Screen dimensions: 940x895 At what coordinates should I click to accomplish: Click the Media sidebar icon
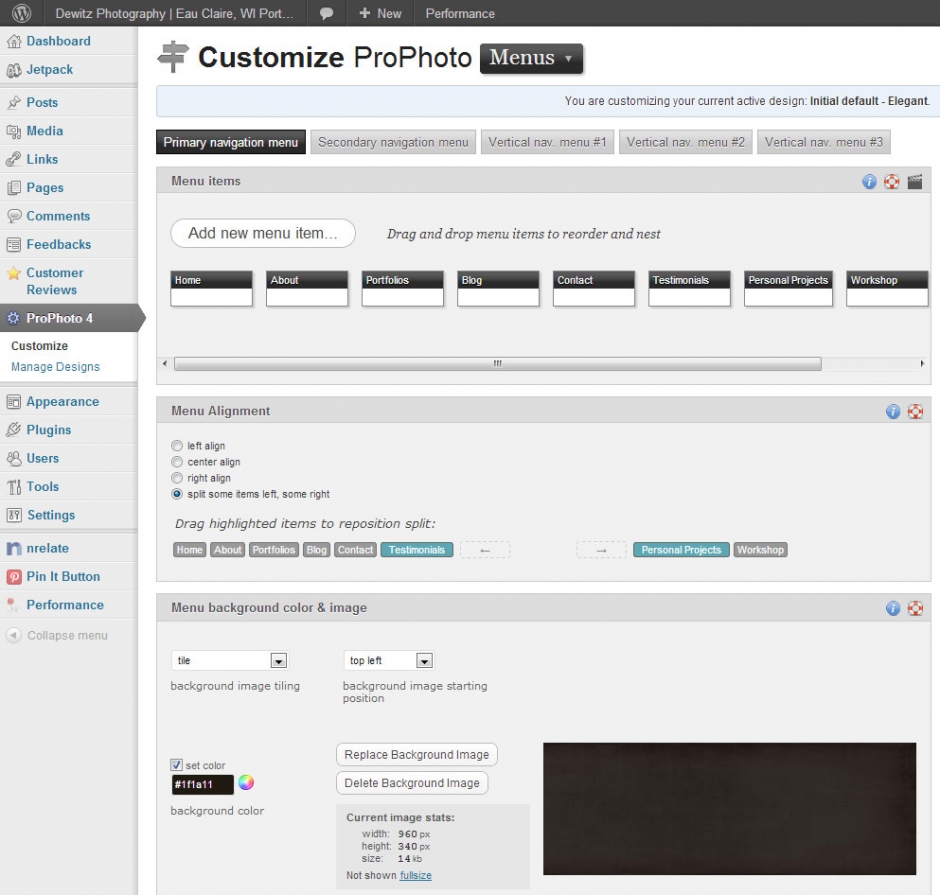14,131
